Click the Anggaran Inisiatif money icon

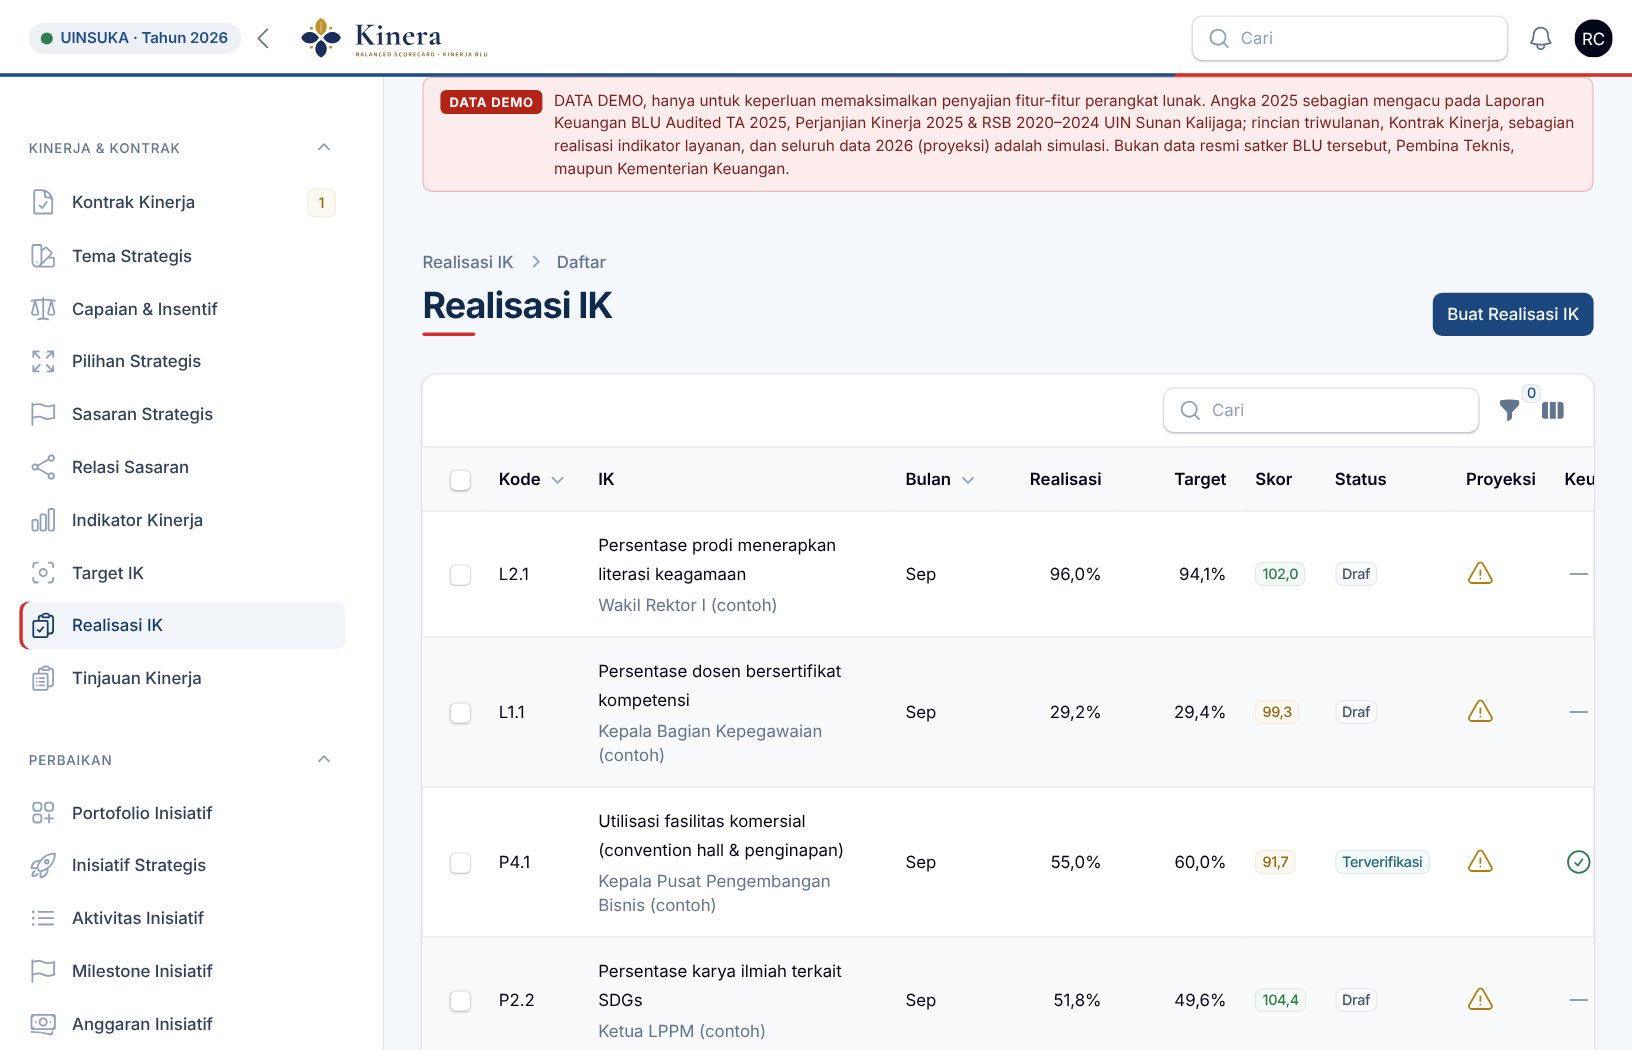43,1024
